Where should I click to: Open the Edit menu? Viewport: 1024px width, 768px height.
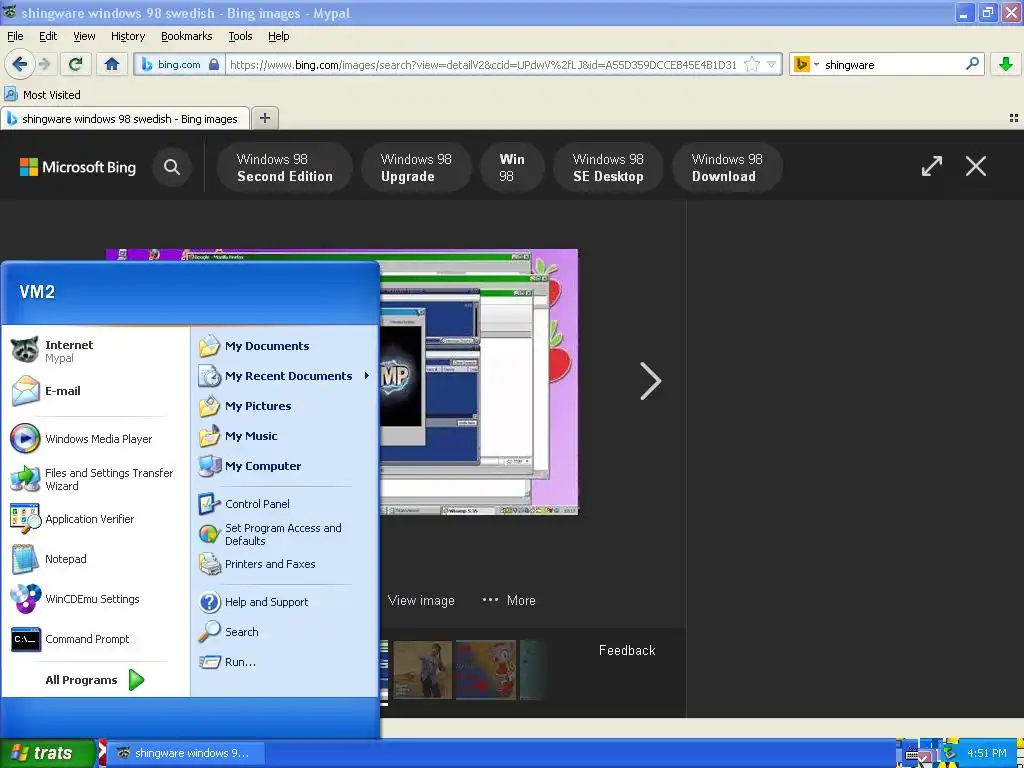[48, 36]
